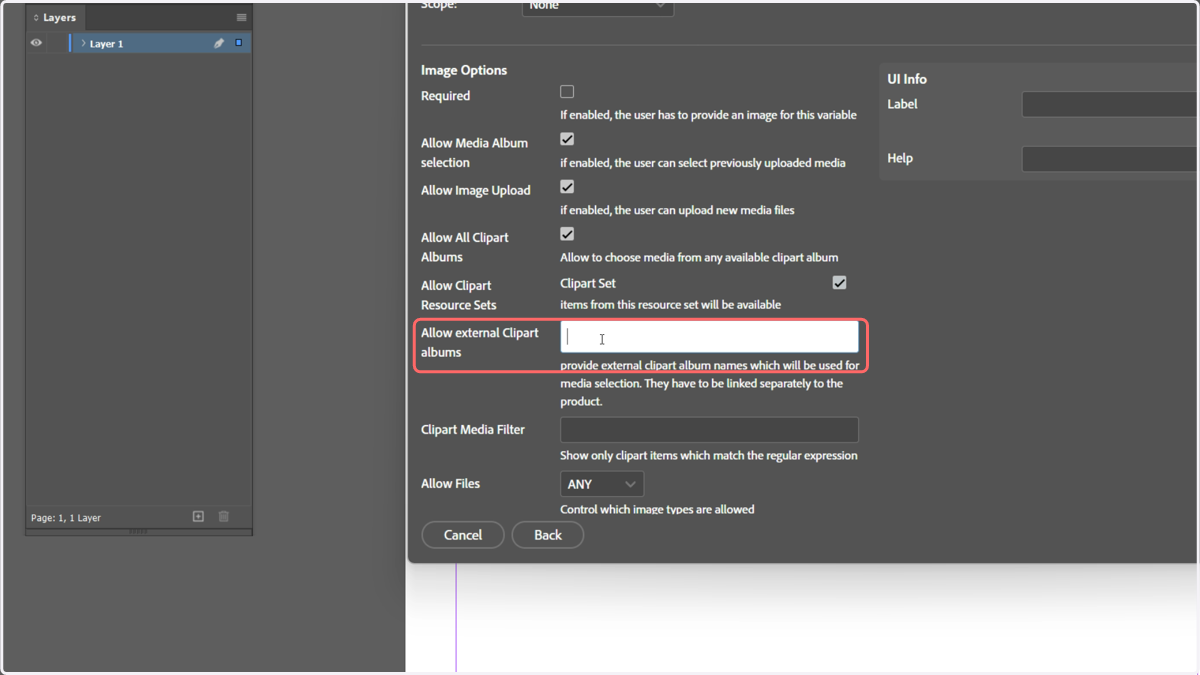Click the Cancel button
Viewport: 1200px width, 675px height.
(463, 535)
